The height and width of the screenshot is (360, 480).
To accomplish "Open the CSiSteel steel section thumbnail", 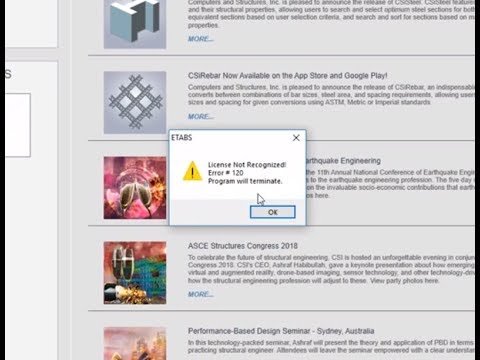I will (x=135, y=24).
